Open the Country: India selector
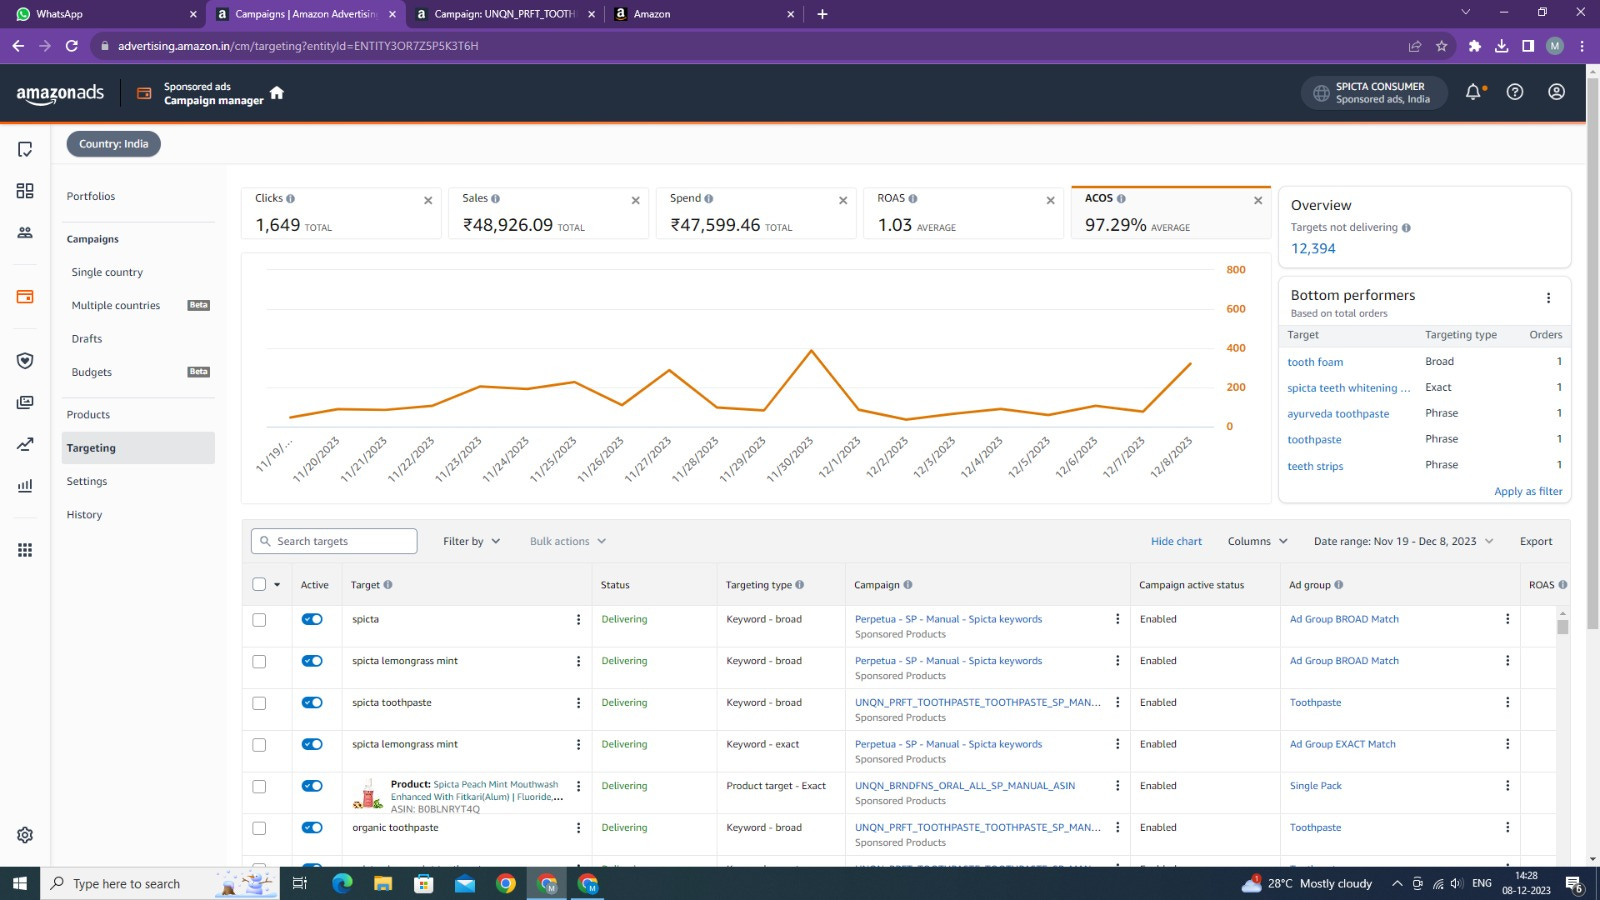 114,144
